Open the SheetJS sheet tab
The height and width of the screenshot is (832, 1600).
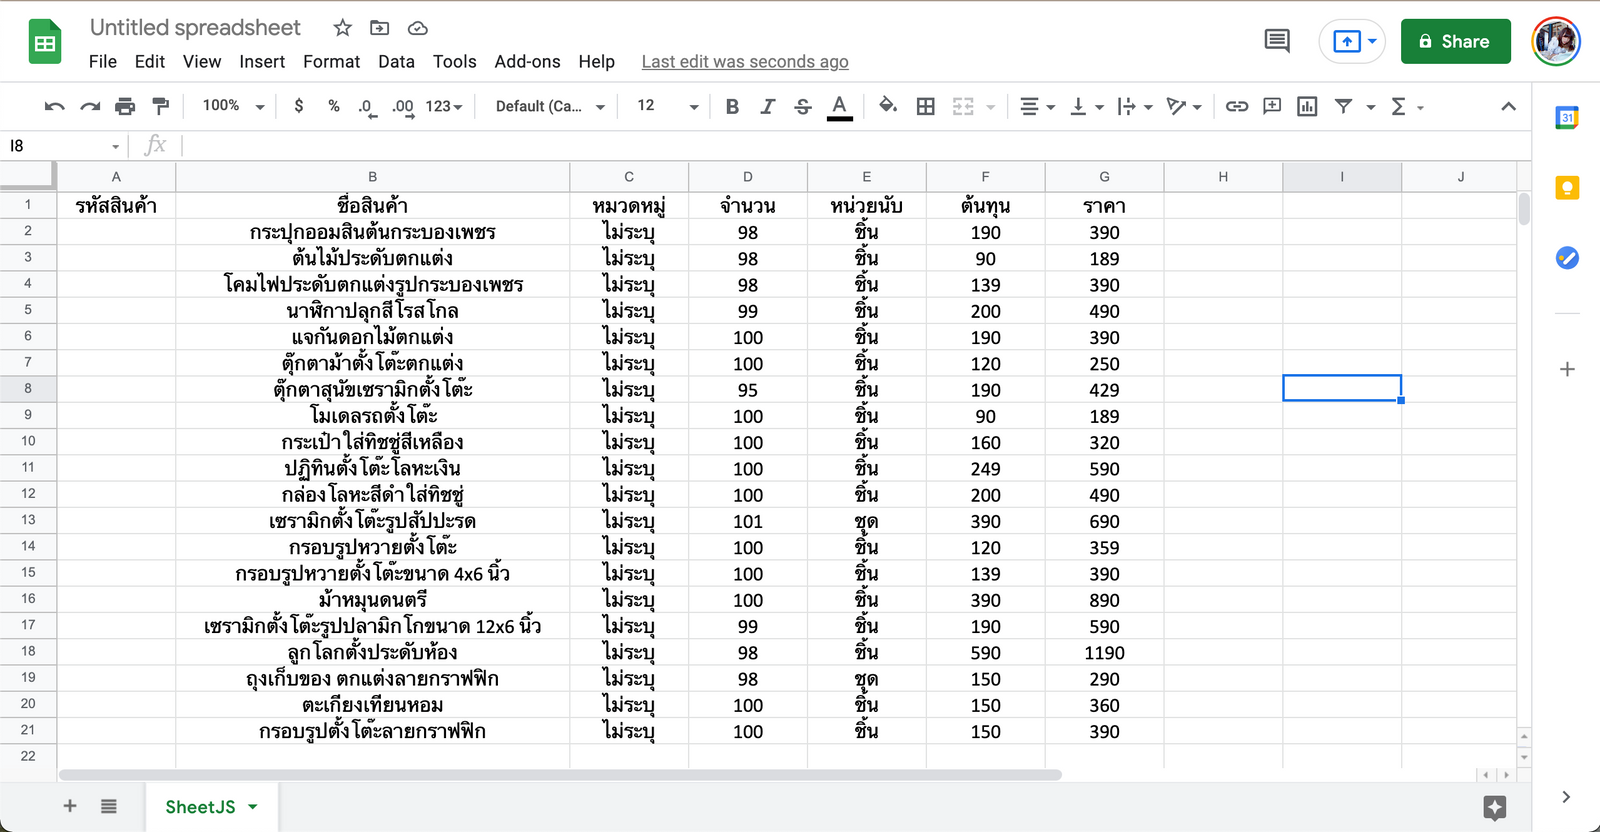pyautogui.click(x=200, y=807)
